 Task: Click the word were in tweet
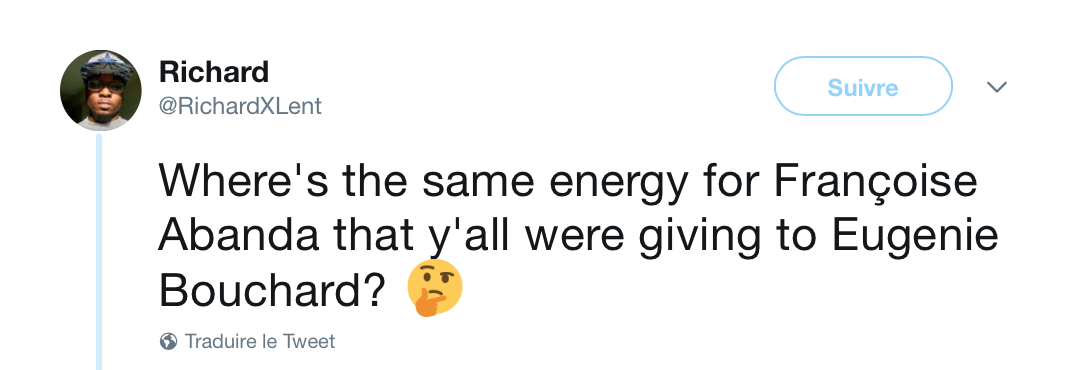point(575,237)
